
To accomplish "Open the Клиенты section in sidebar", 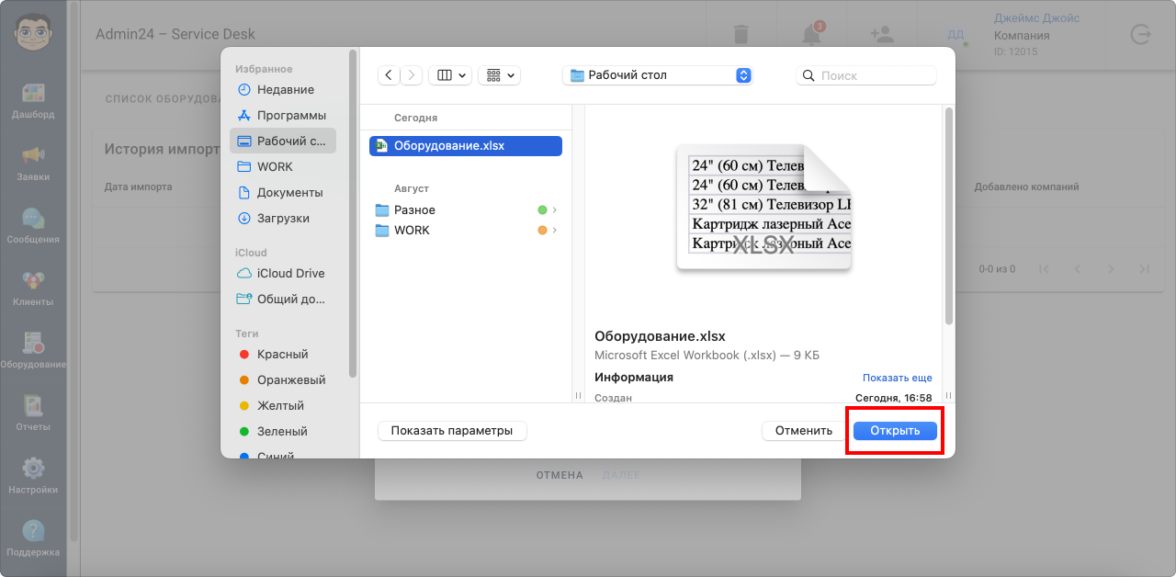I will [x=33, y=288].
